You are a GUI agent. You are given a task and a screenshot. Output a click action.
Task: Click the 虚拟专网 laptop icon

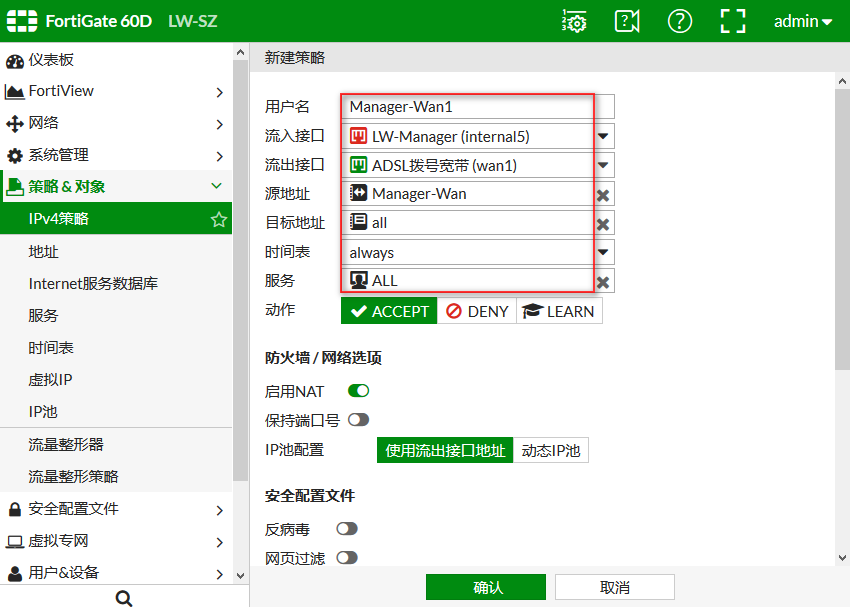[x=15, y=541]
